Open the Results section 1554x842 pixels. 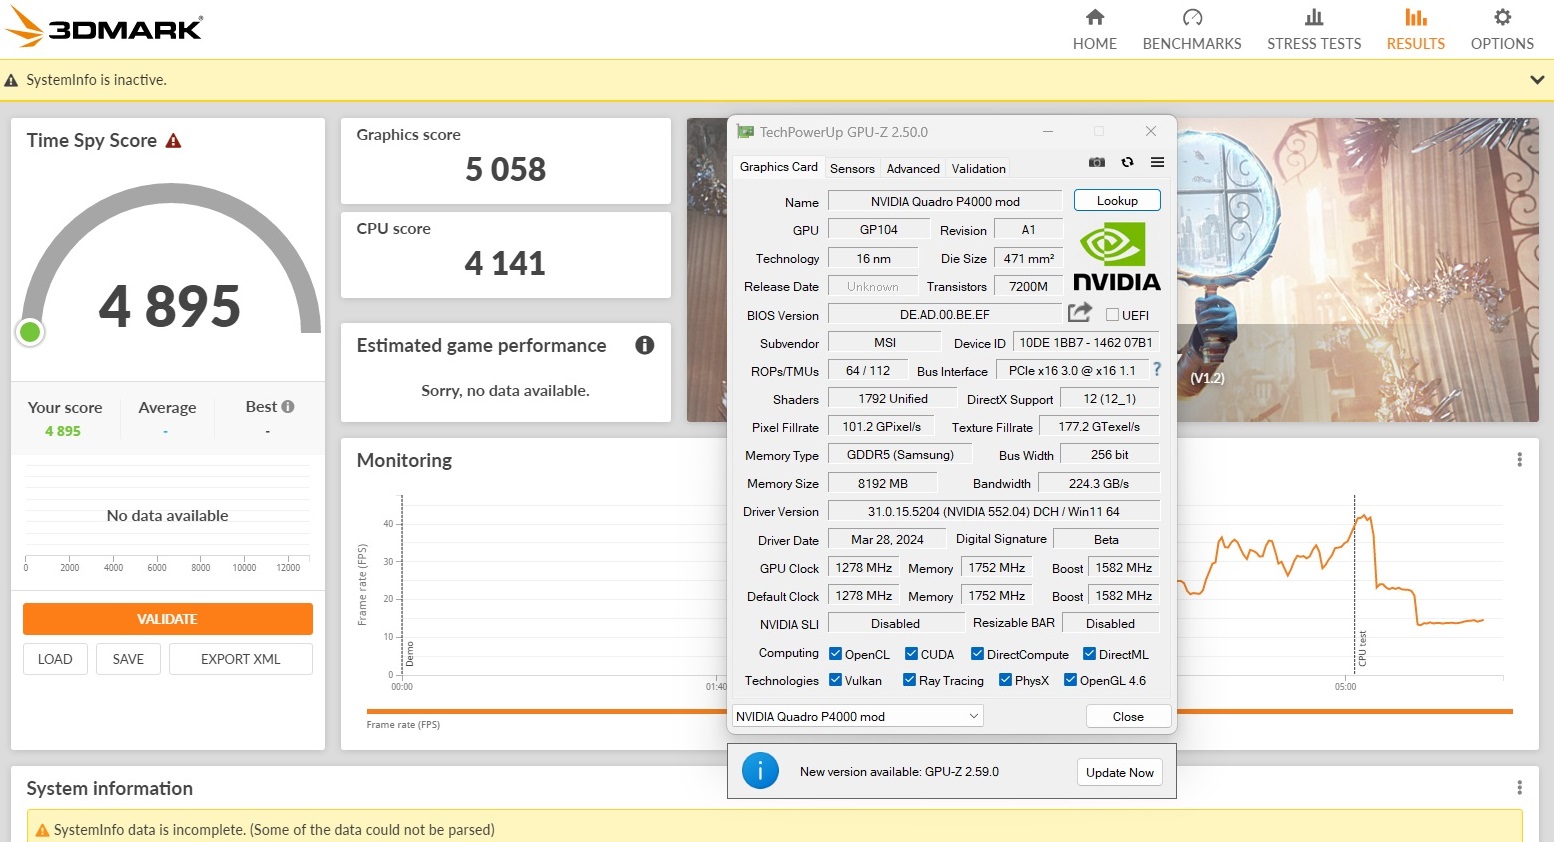(x=1415, y=30)
